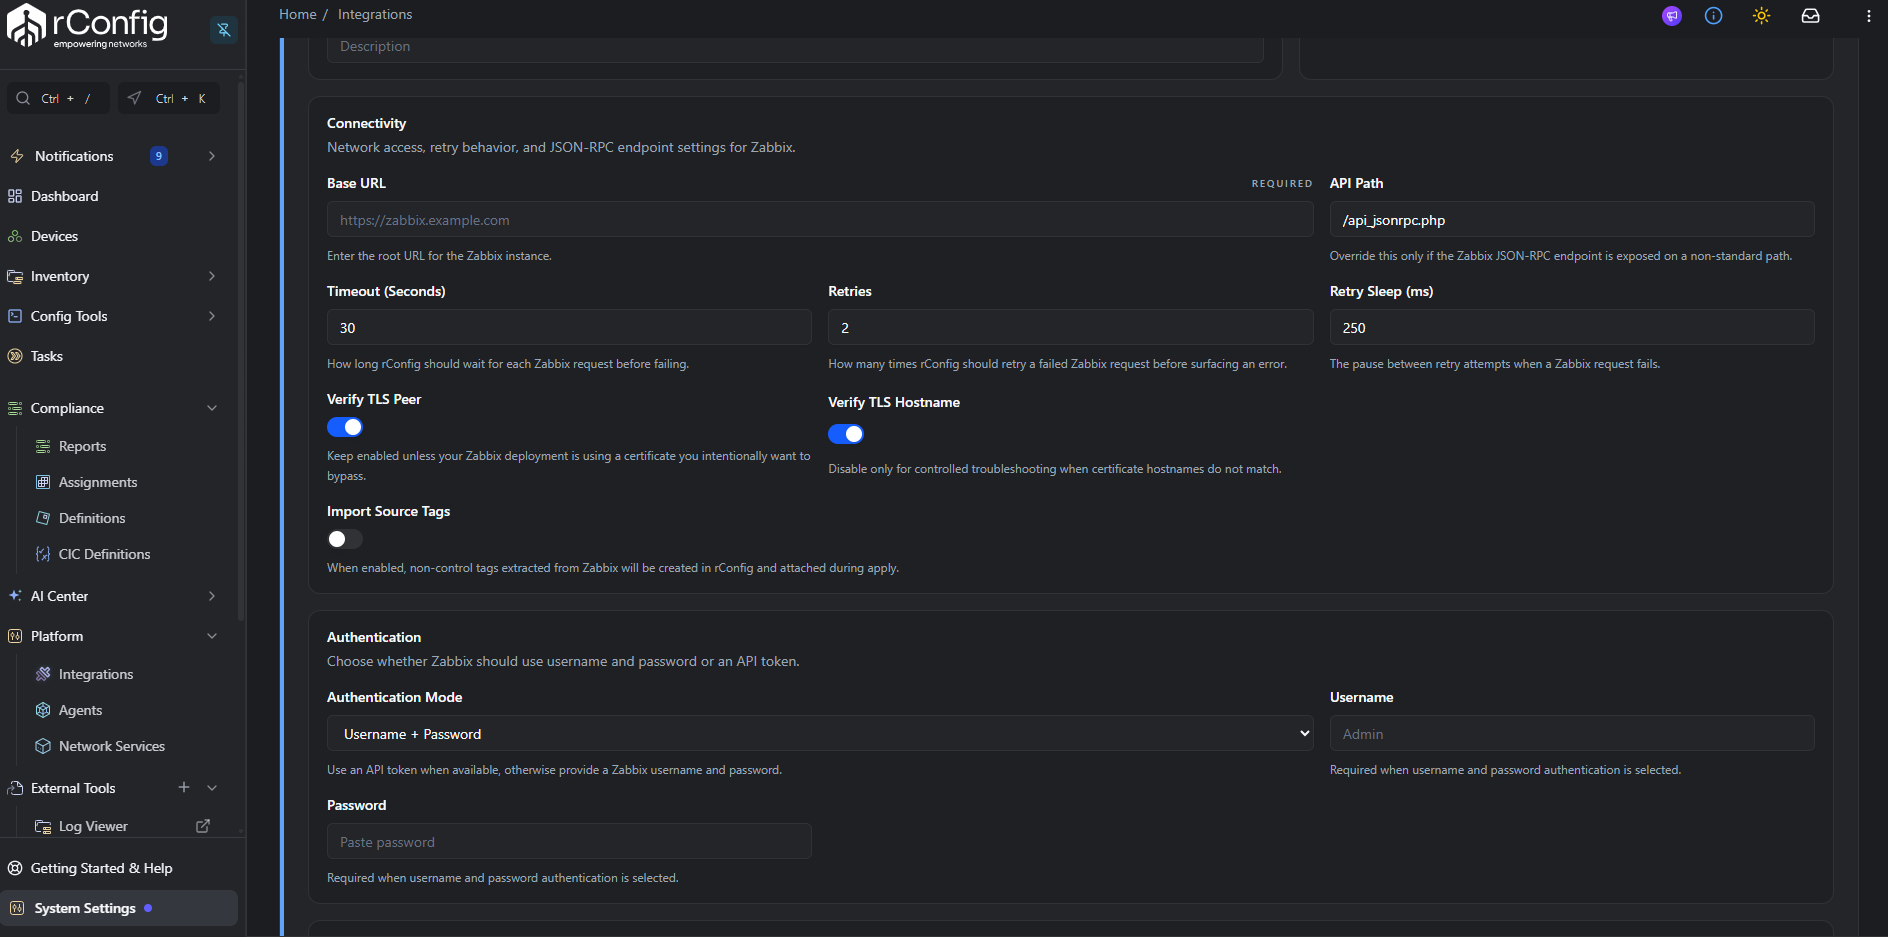Click the rConfig logo
1888x937 pixels.
(88, 26)
